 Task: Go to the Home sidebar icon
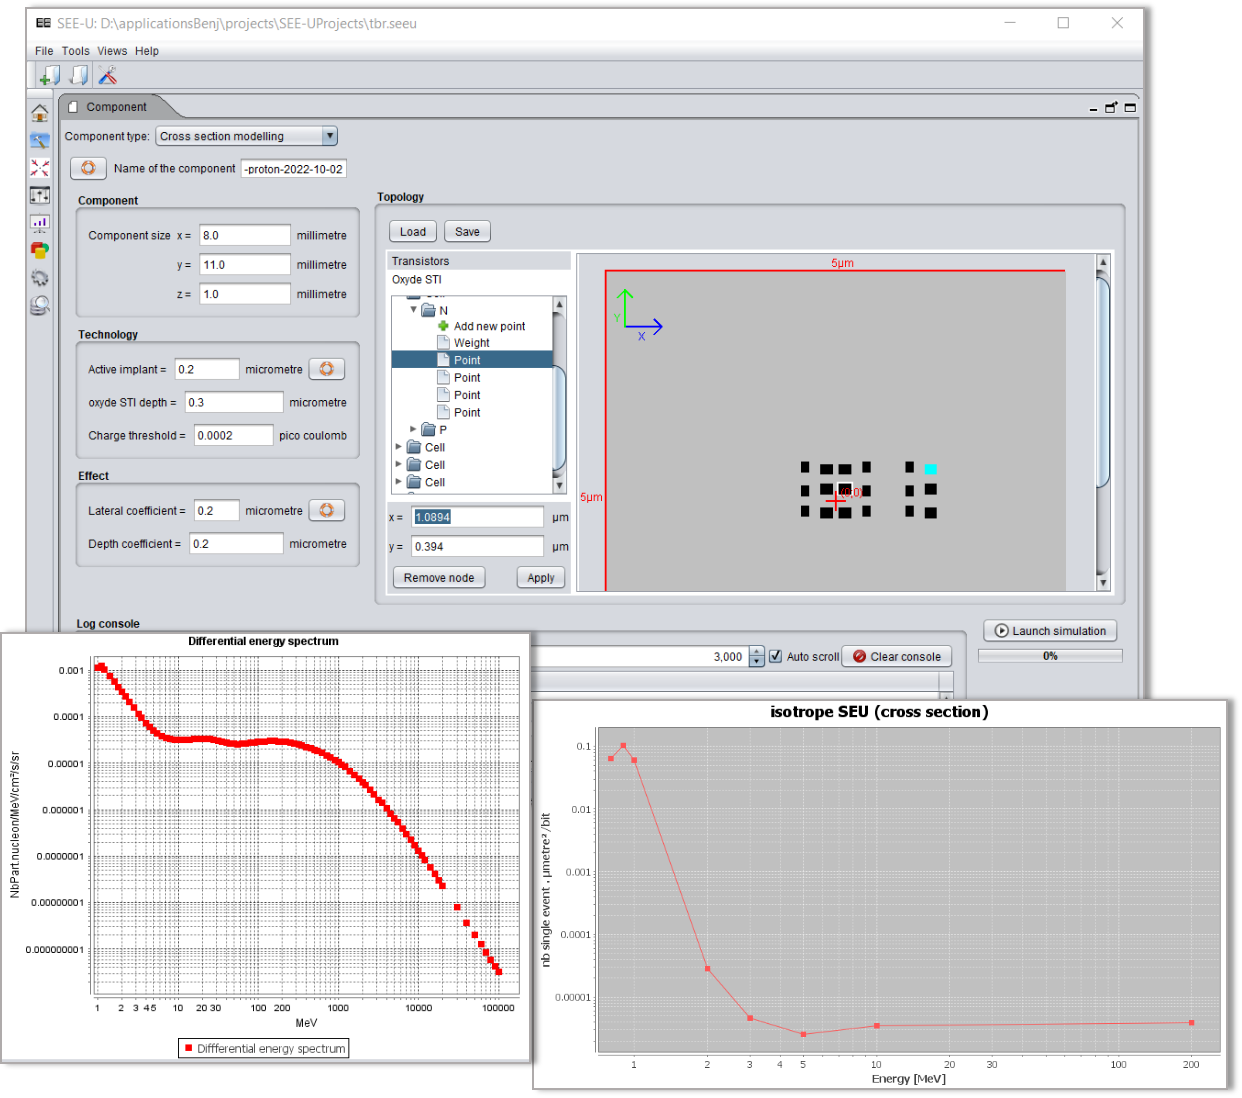coord(40,113)
